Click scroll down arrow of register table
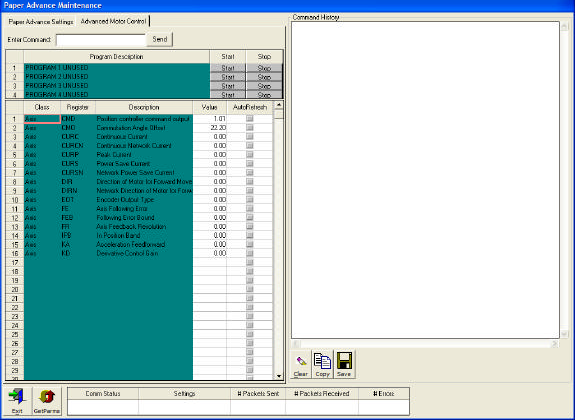This screenshot has width=575, height=420. [279, 376]
